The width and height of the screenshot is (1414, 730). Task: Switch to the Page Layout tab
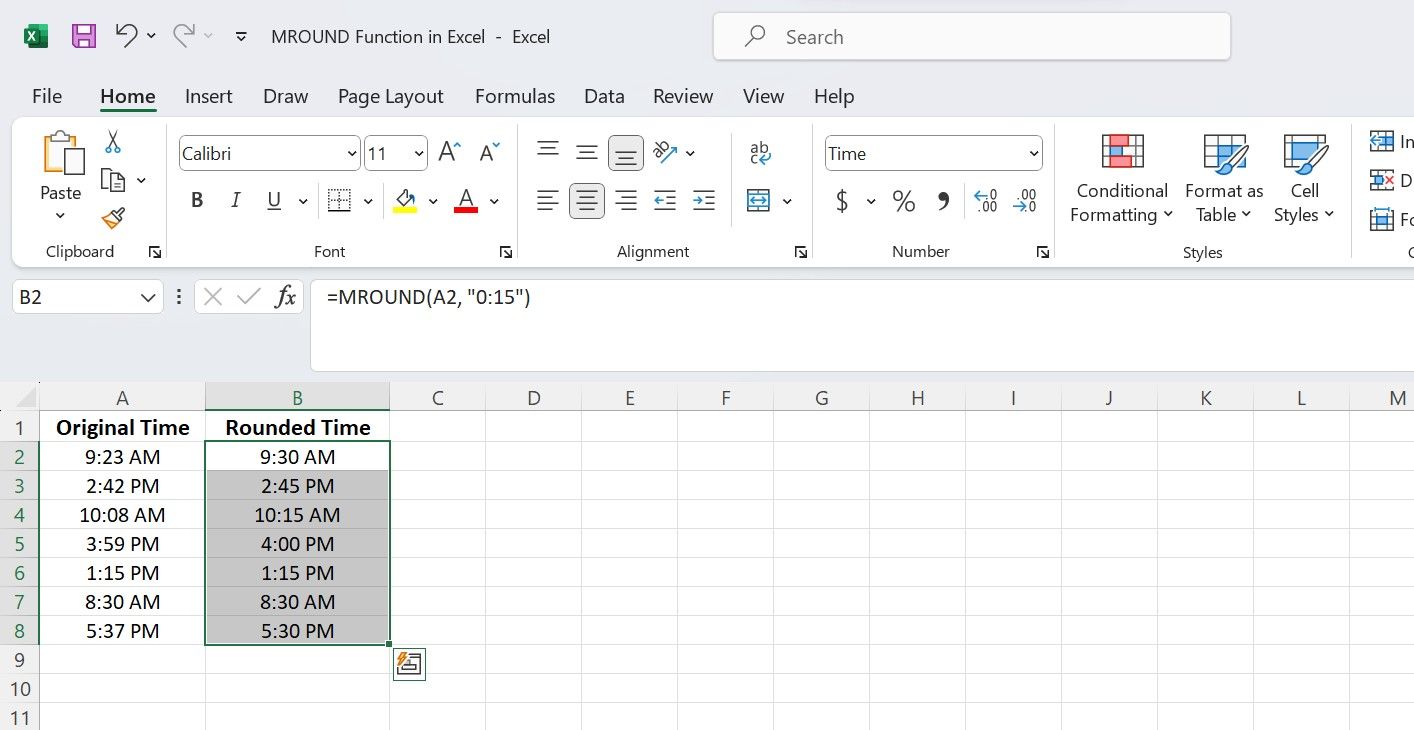point(390,96)
